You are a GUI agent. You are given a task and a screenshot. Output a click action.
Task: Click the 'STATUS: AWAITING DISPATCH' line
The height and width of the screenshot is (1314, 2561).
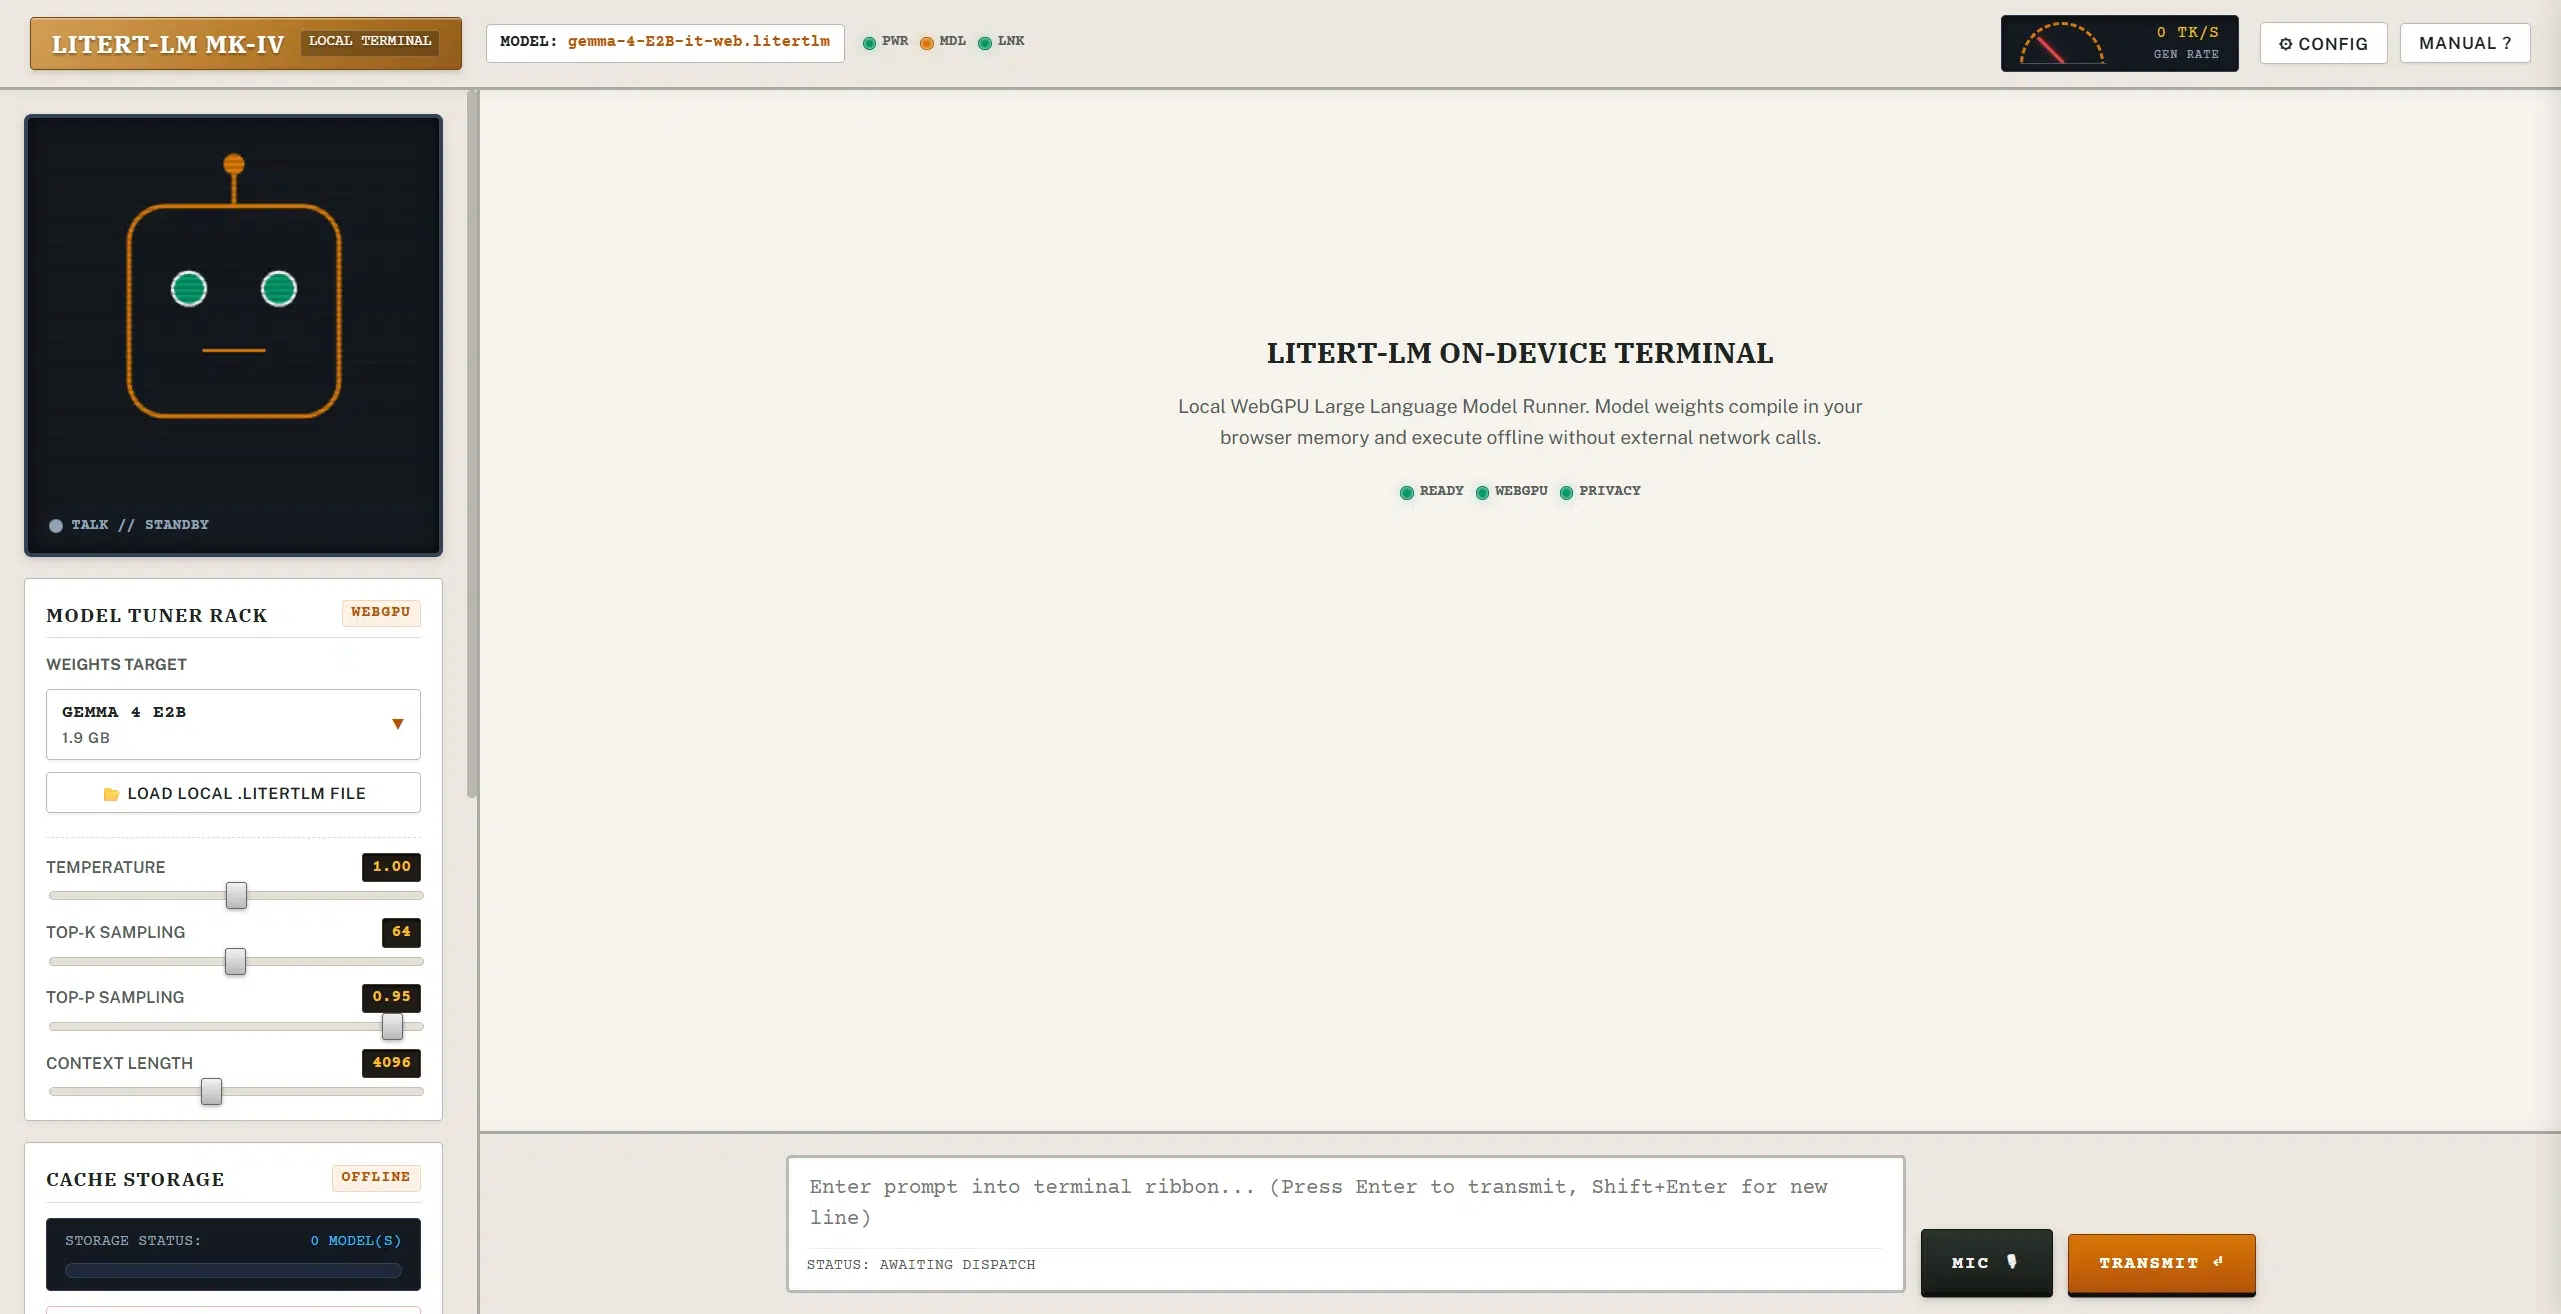(921, 1265)
